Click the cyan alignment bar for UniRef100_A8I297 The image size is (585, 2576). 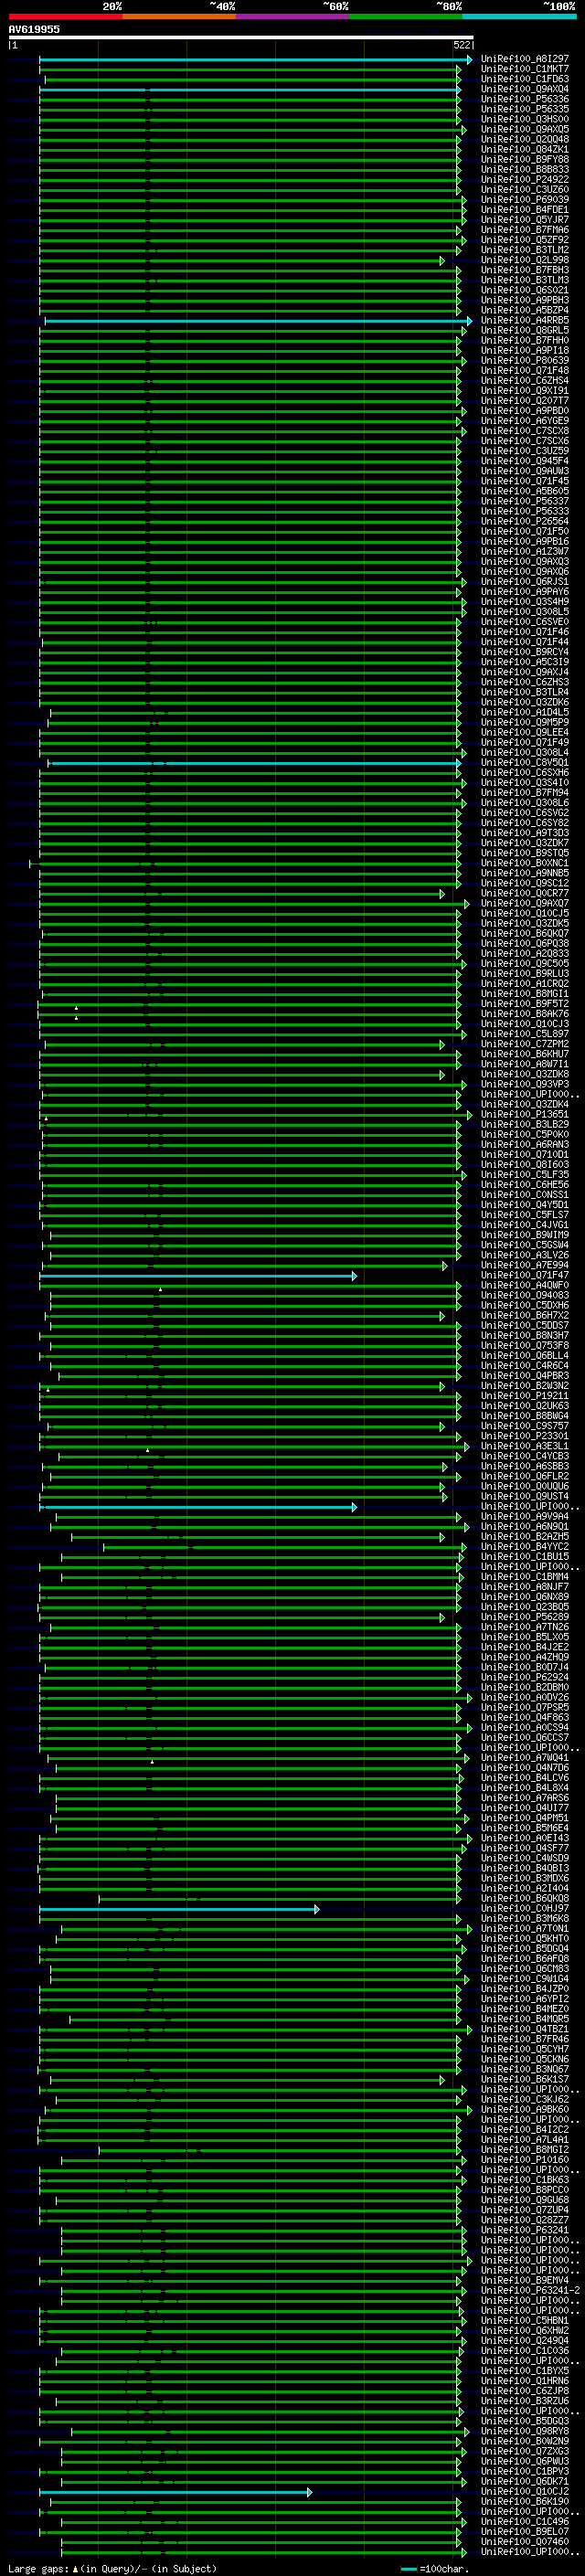[255, 60]
